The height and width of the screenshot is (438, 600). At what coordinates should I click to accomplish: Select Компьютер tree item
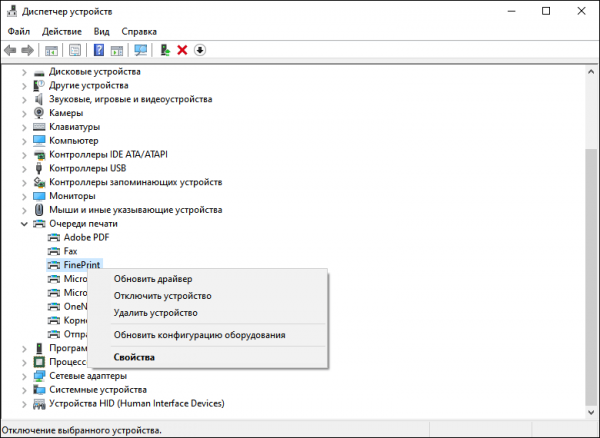point(73,141)
